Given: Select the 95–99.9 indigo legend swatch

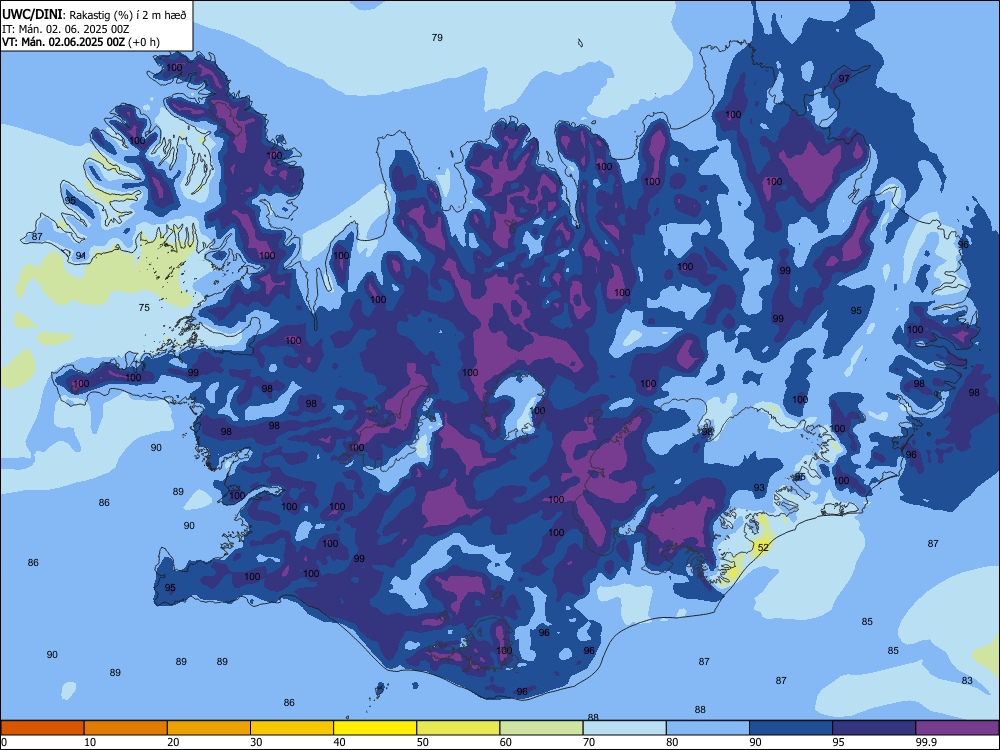Looking at the screenshot, I should tap(874, 728).
